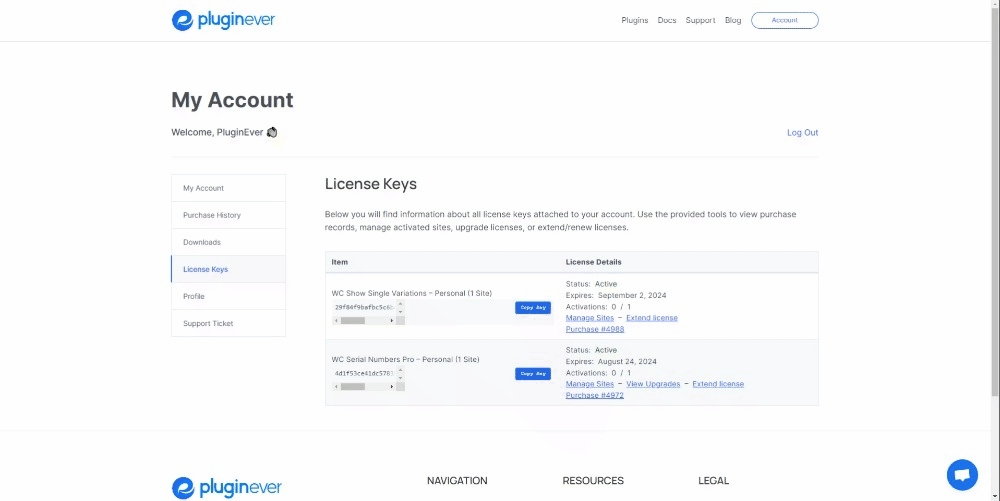Copy key for WC Show Single Variations
Image resolution: width=1000 pixels, height=501 pixels.
click(x=533, y=308)
